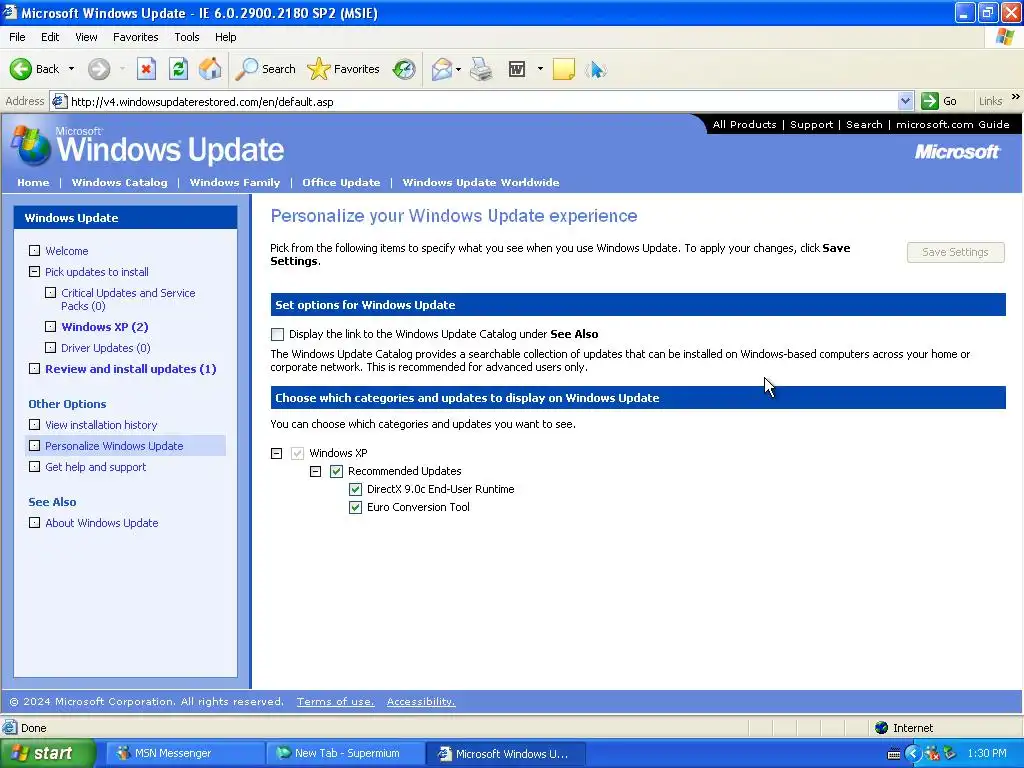
Task: Click the page icon in address bar
Action: click(x=59, y=101)
